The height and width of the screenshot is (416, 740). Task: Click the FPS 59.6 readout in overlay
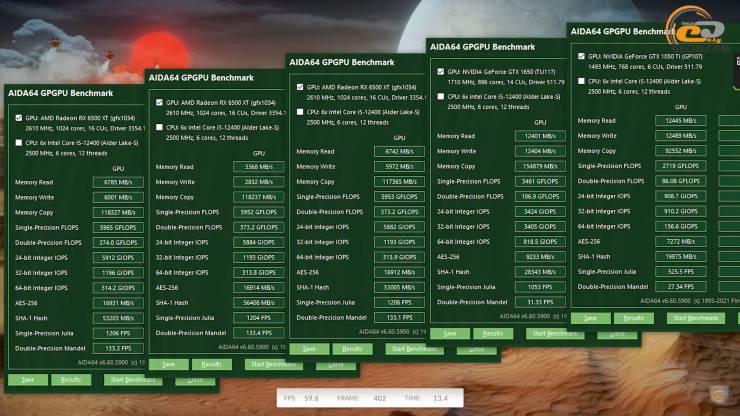301,398
